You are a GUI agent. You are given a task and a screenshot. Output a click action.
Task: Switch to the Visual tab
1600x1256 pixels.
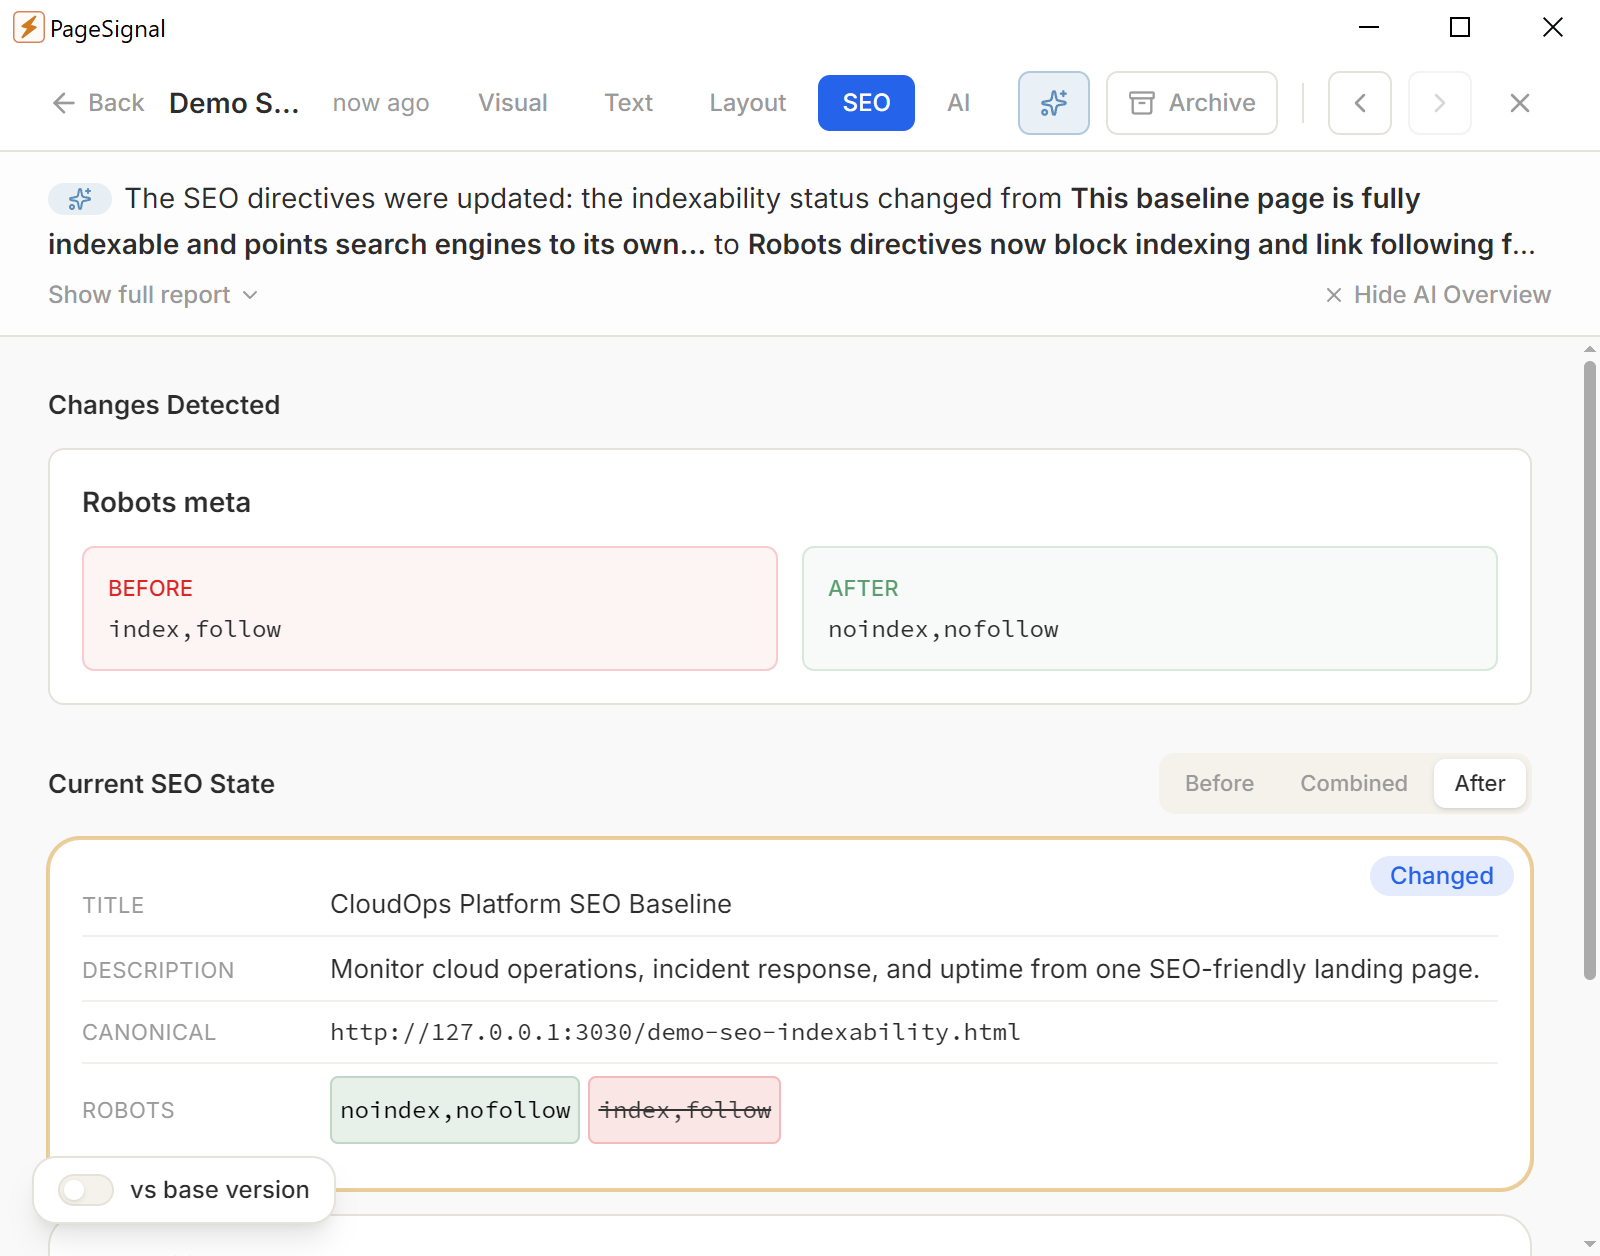tap(512, 103)
